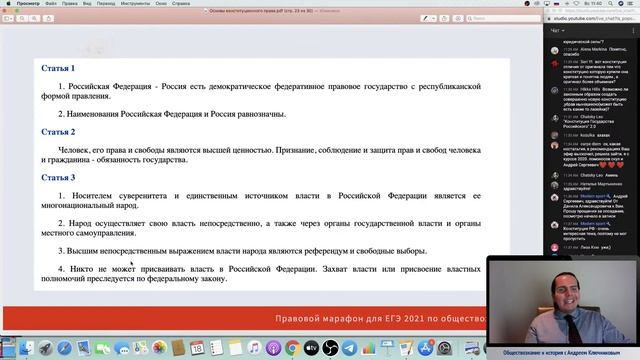The width and height of the screenshot is (640, 360).
Task: Open the Файл menu
Action: [x=51, y=3]
